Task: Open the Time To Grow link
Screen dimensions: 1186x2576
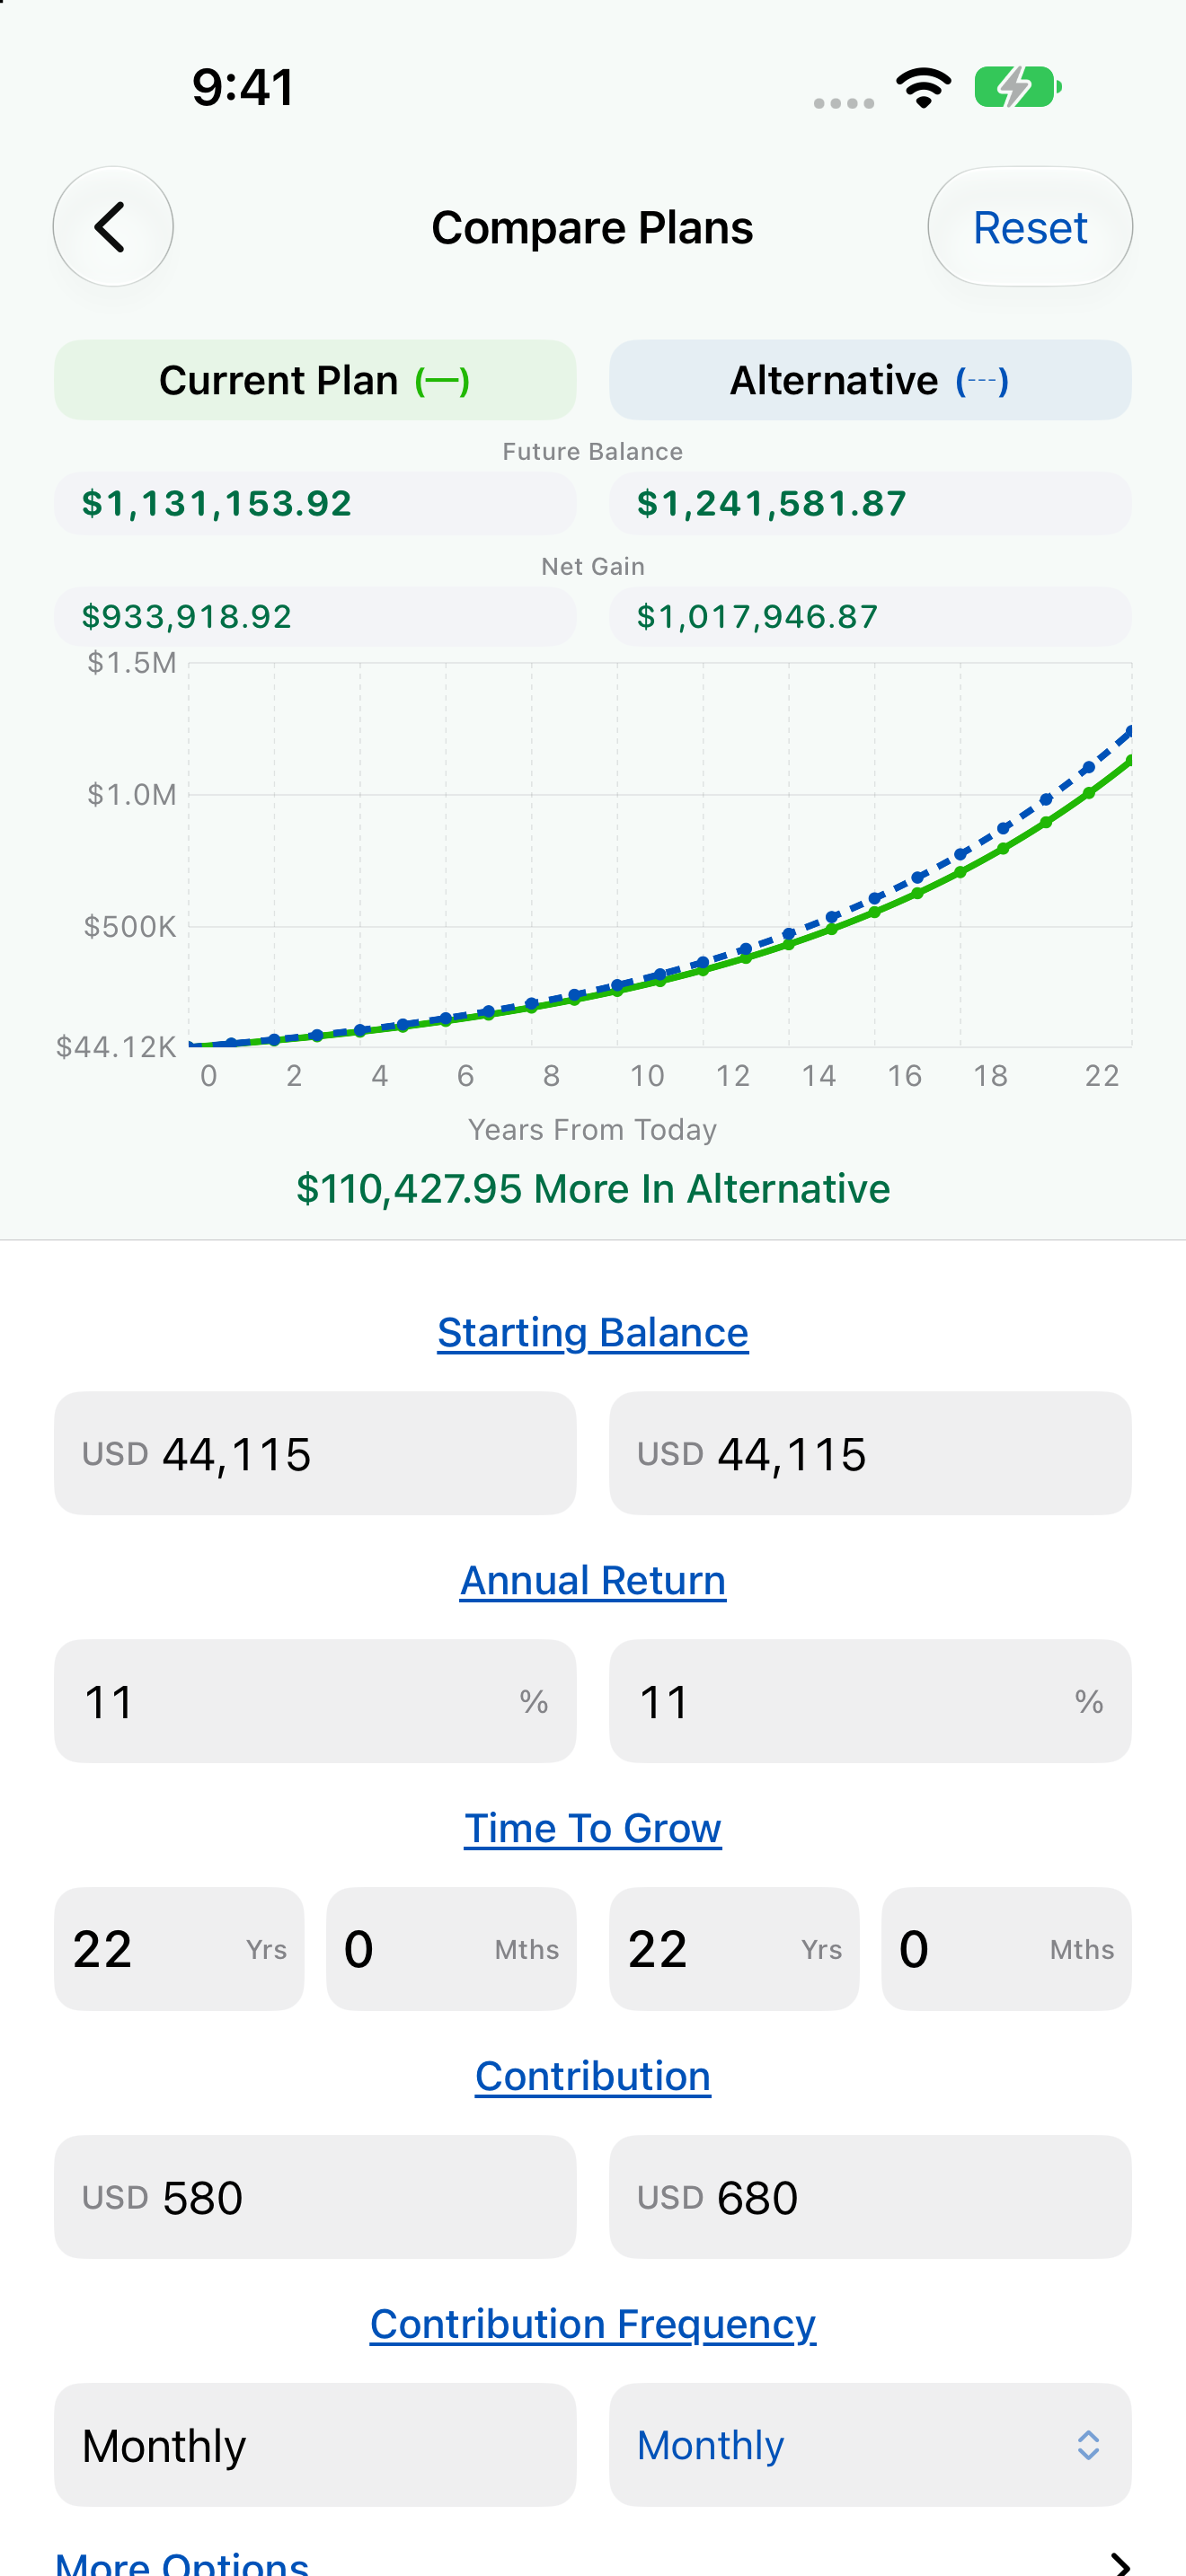Action: tap(593, 1828)
